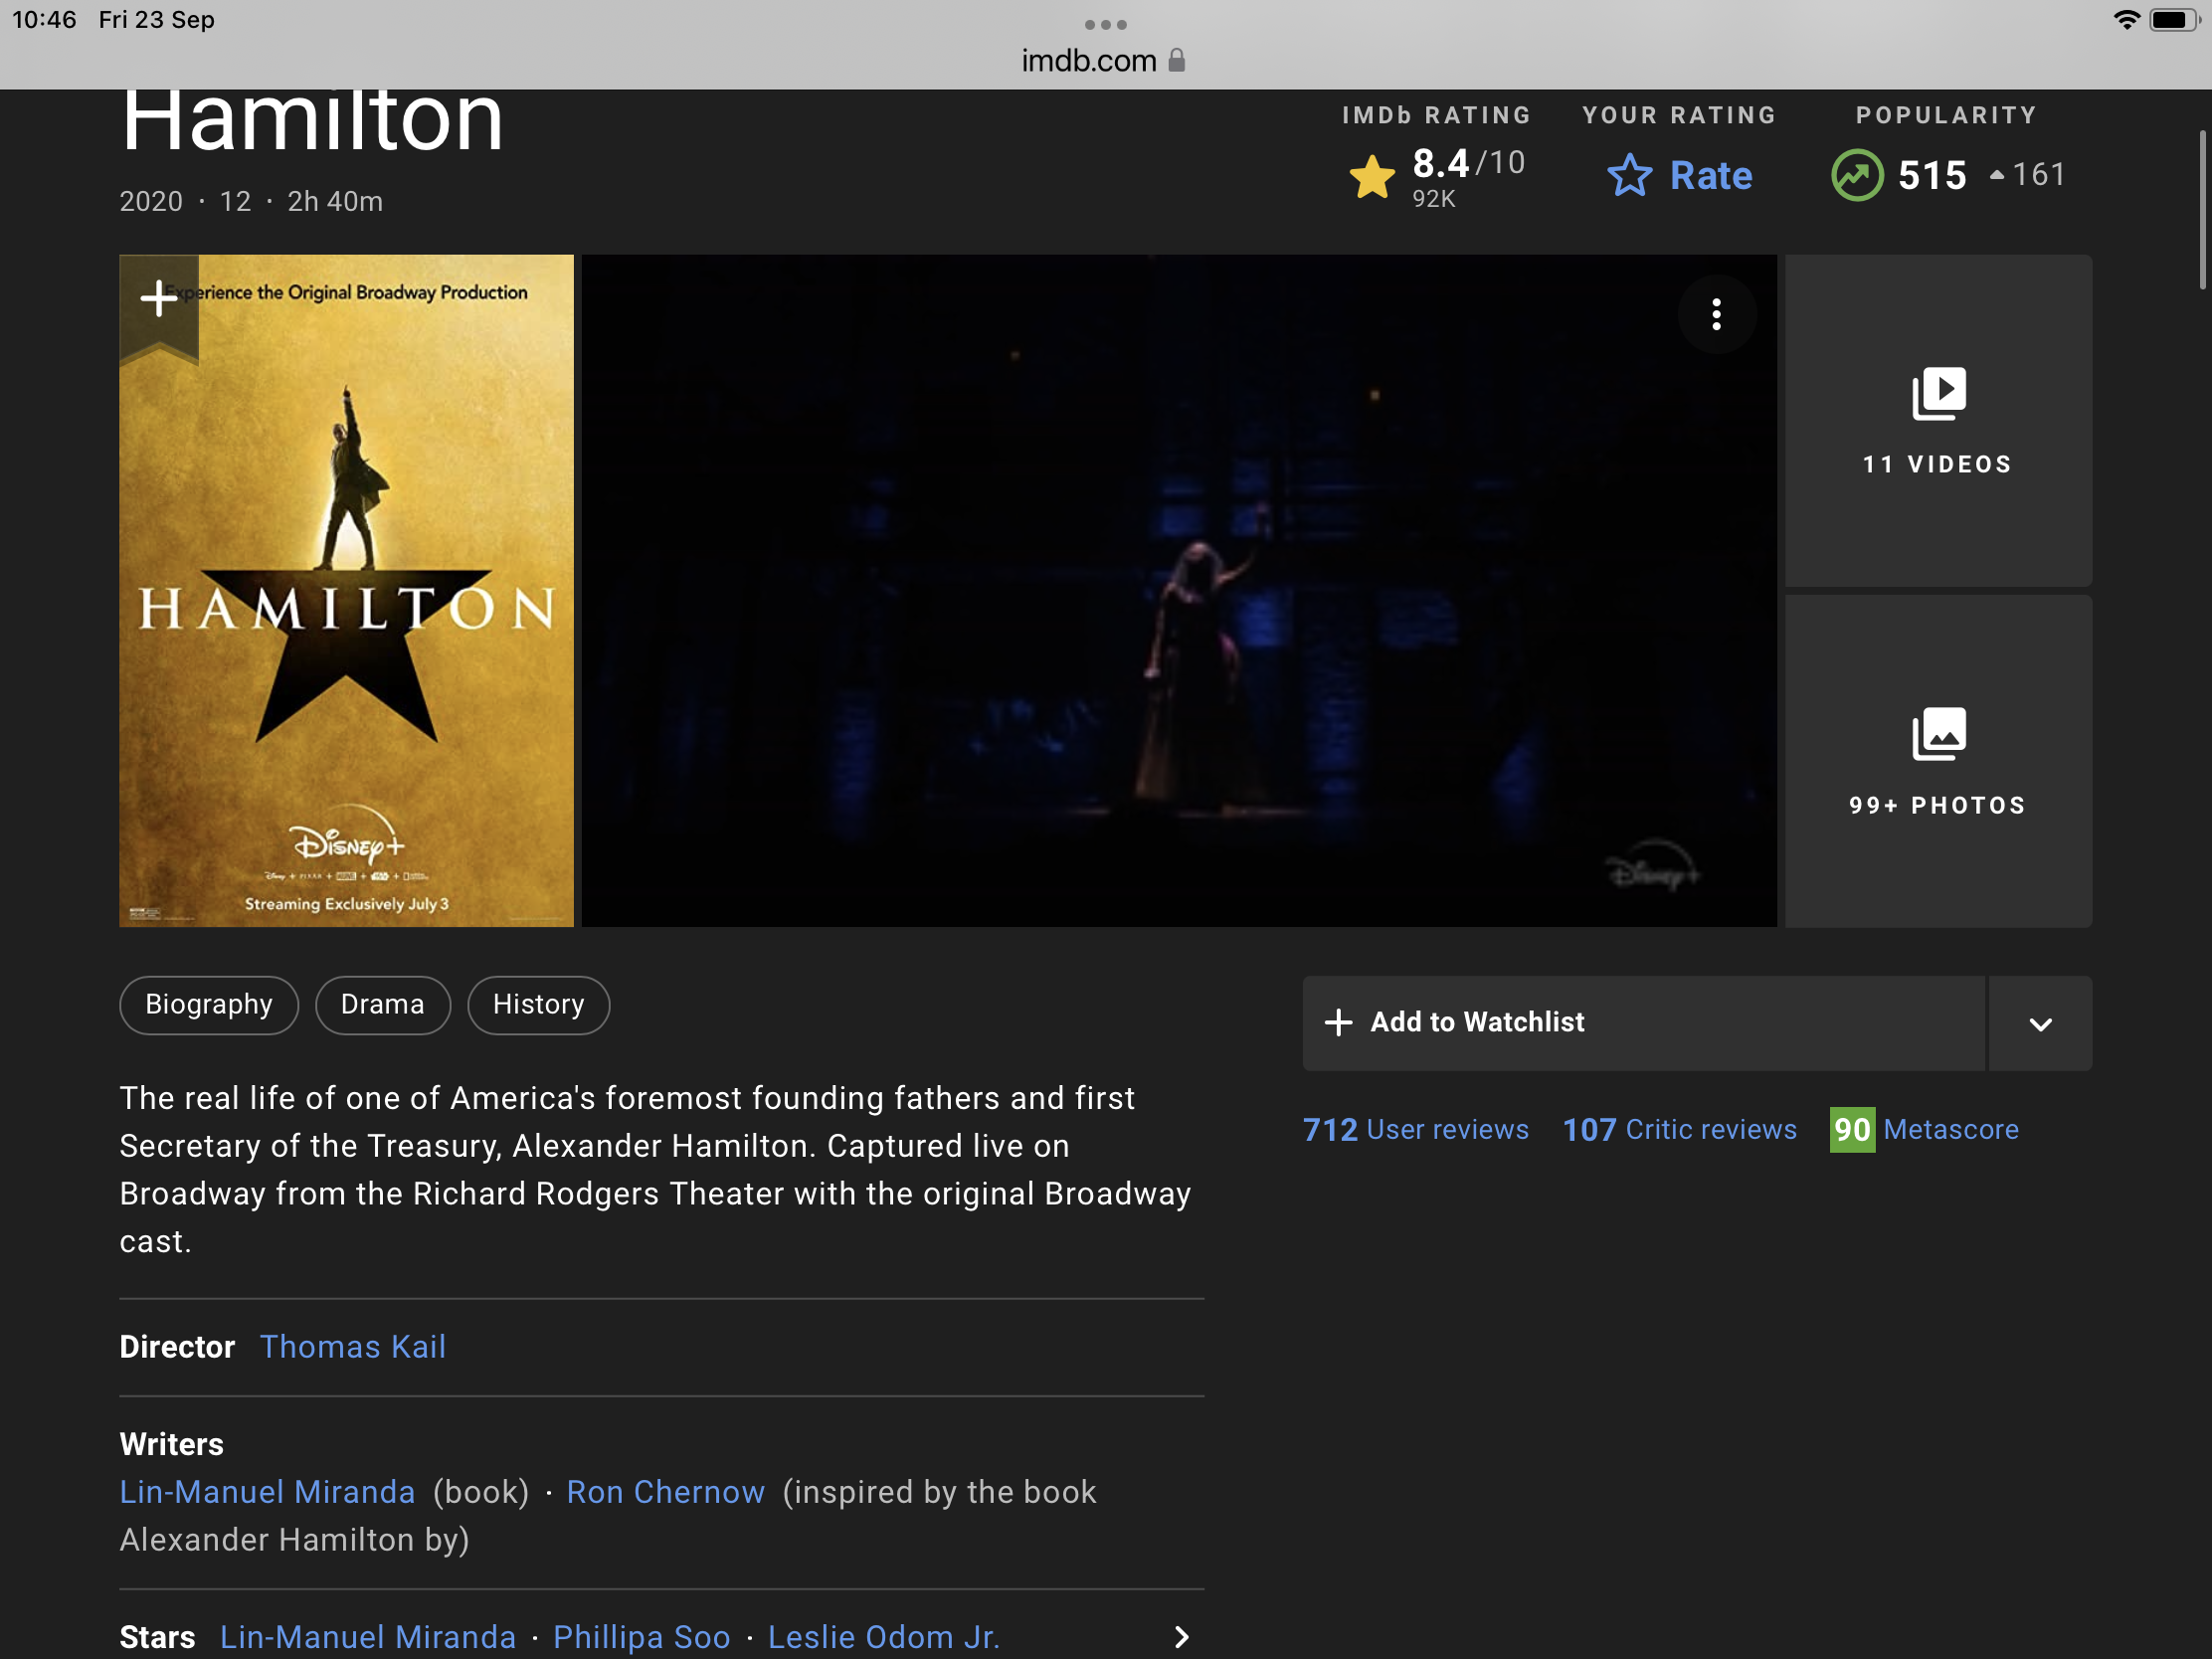This screenshot has width=2212, height=1659.
Task: Open the 11 Videos gallery icon
Action: point(1938,394)
